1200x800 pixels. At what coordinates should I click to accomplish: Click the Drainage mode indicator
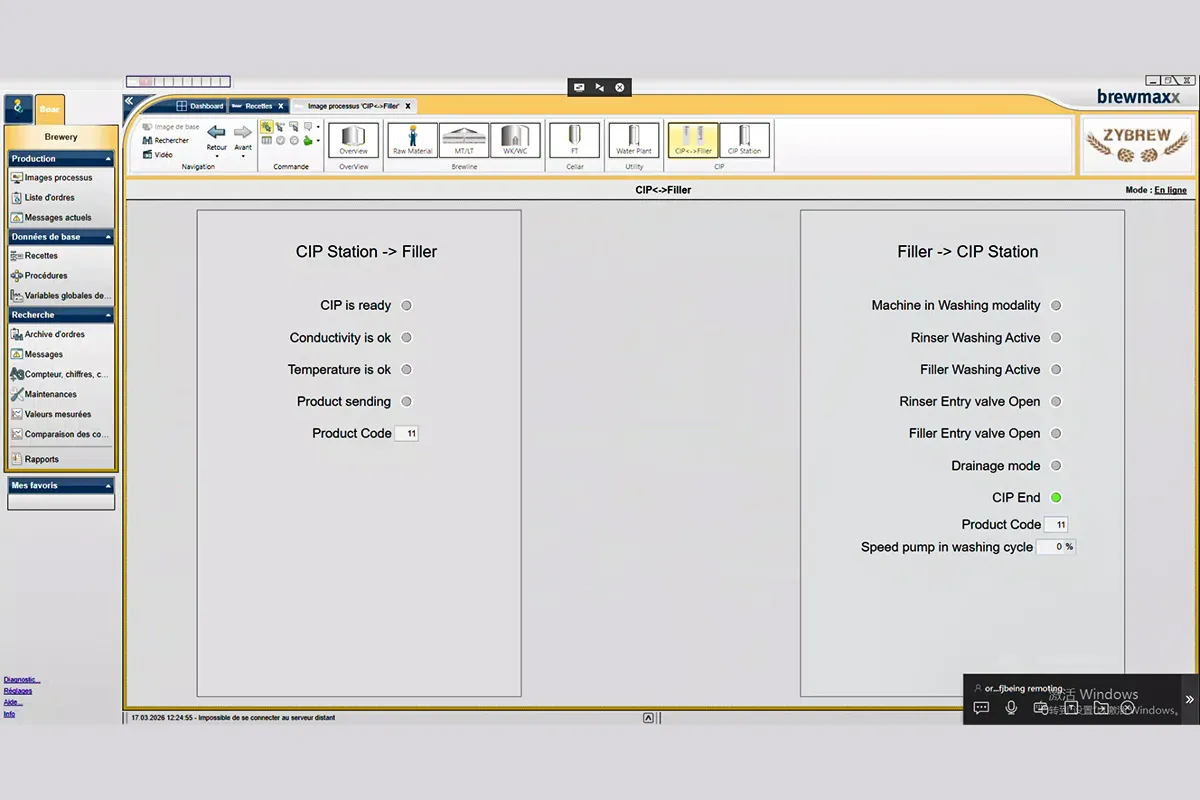(1056, 466)
